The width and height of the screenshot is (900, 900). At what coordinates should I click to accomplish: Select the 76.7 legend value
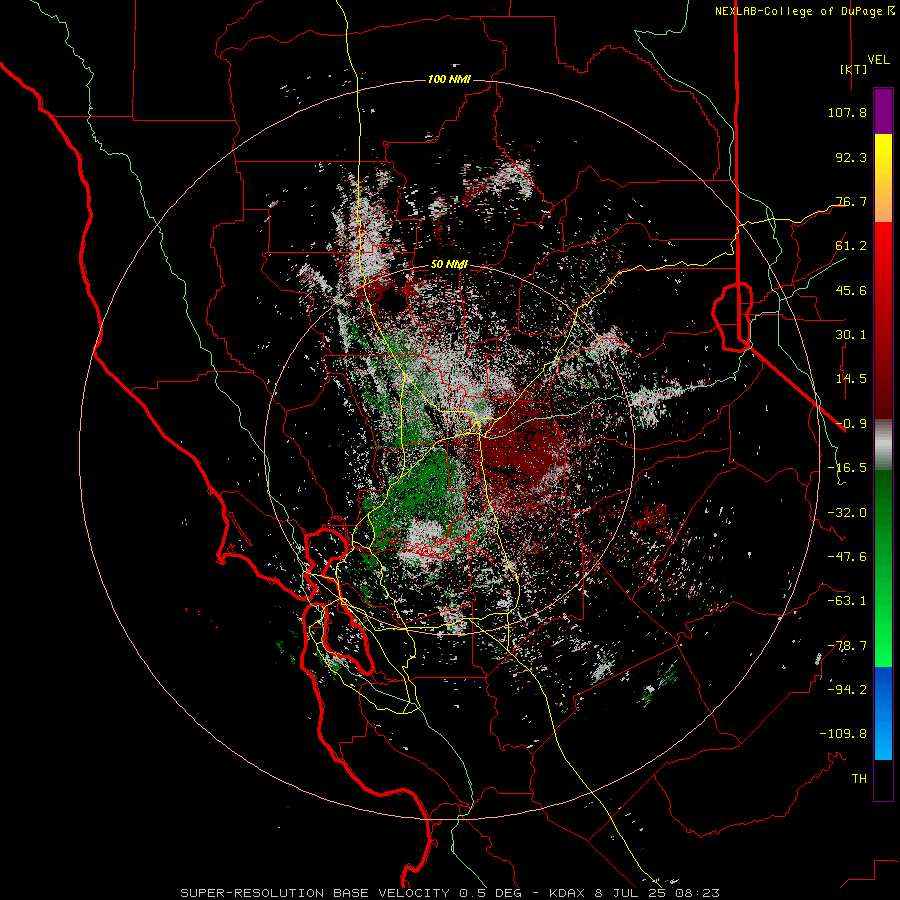click(x=851, y=201)
